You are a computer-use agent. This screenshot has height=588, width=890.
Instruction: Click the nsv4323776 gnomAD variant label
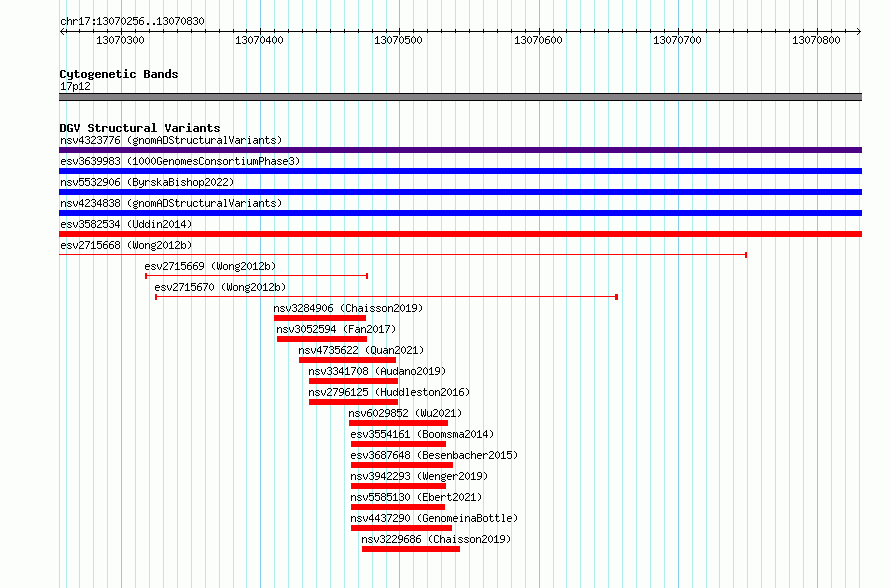171,140
